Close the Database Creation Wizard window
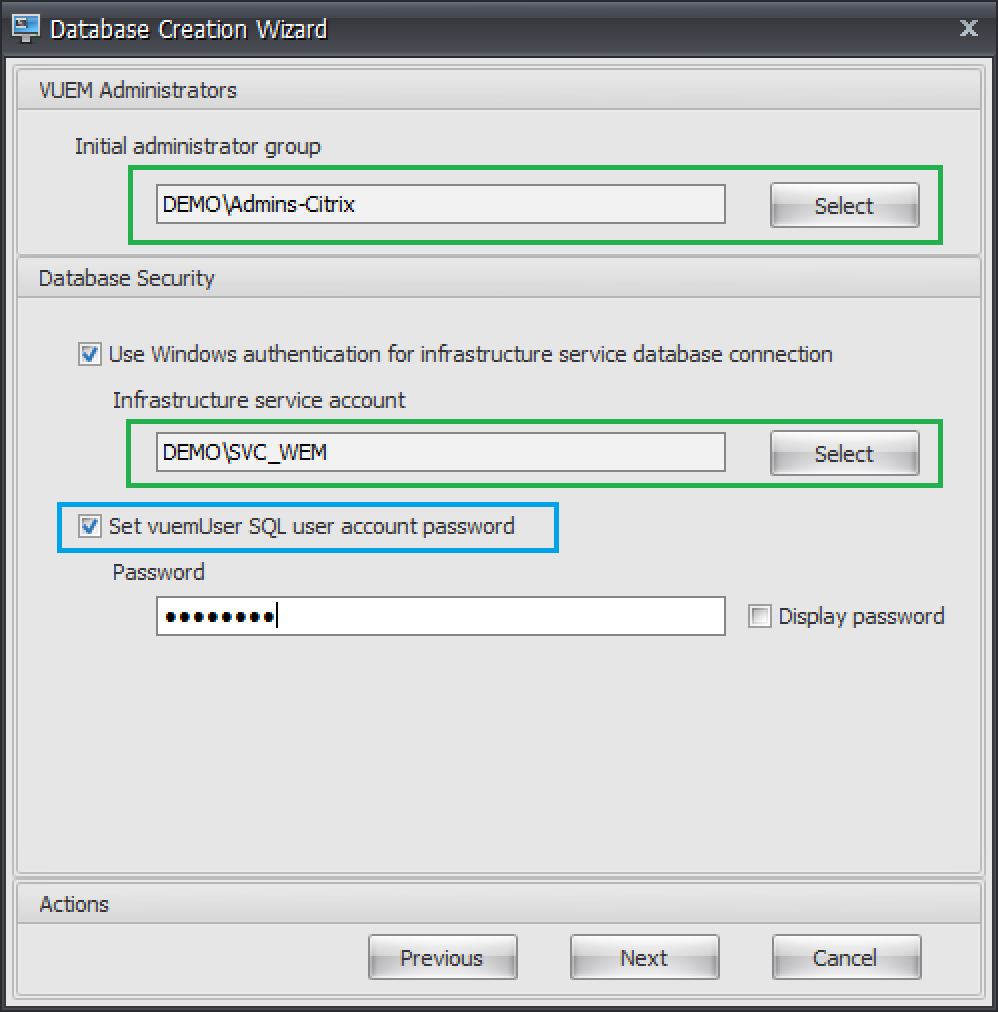Image resolution: width=998 pixels, height=1012 pixels. coord(968,28)
